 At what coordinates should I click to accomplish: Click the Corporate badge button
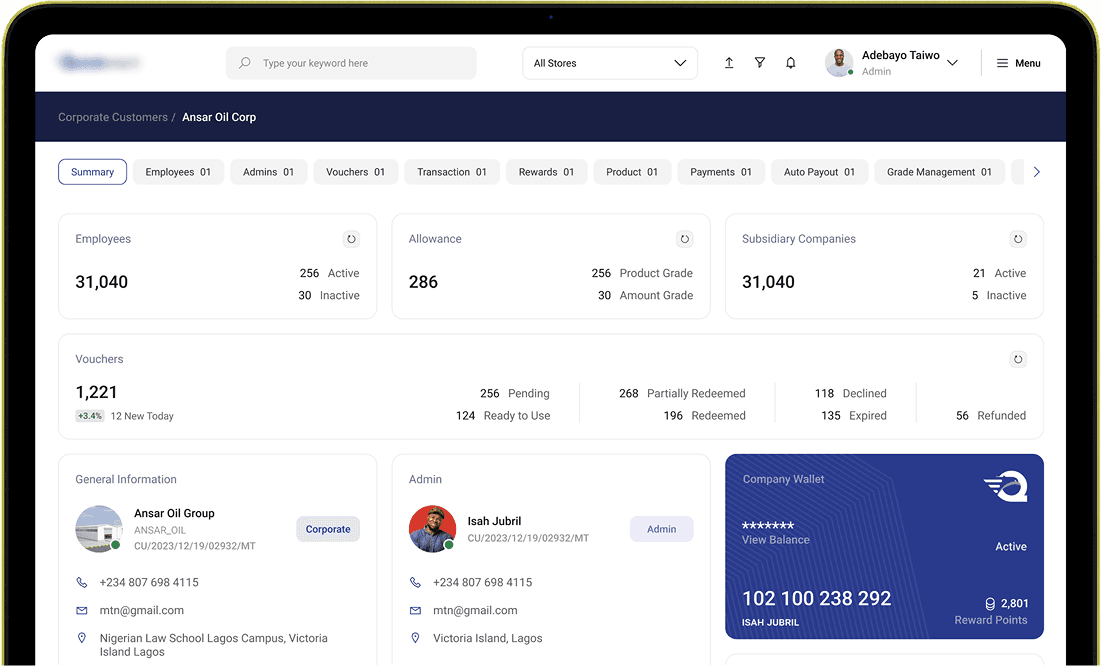coord(328,529)
